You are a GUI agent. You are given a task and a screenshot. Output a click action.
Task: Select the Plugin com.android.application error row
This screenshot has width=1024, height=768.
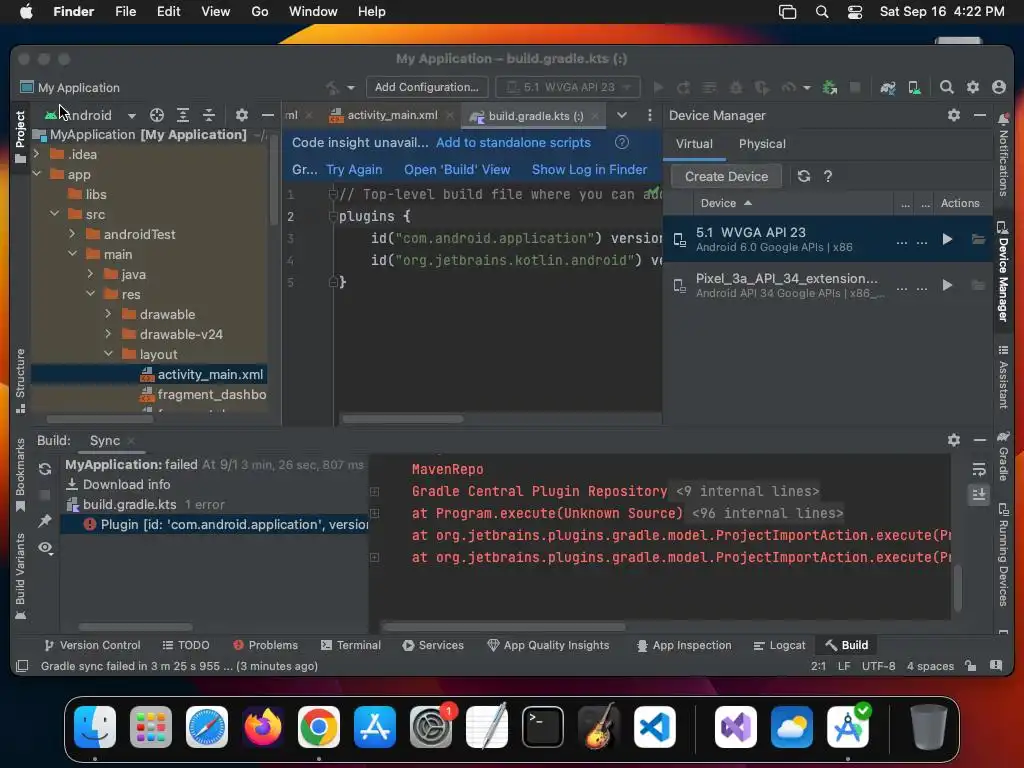coord(216,524)
